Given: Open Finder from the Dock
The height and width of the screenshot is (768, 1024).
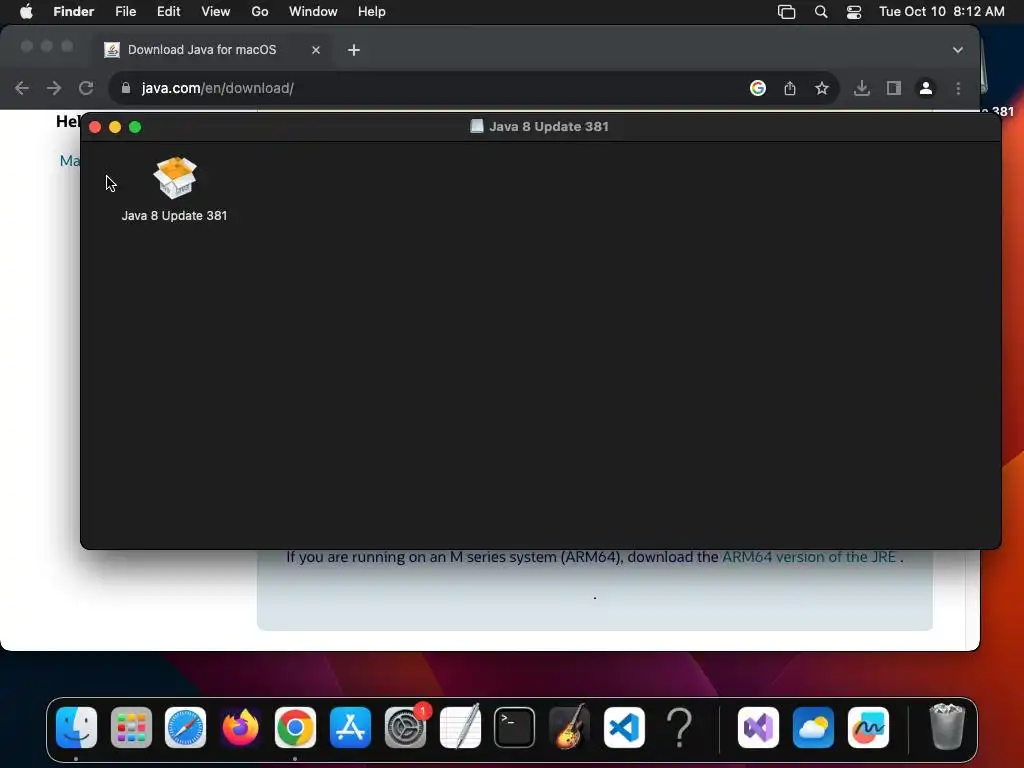Looking at the screenshot, I should (76, 728).
